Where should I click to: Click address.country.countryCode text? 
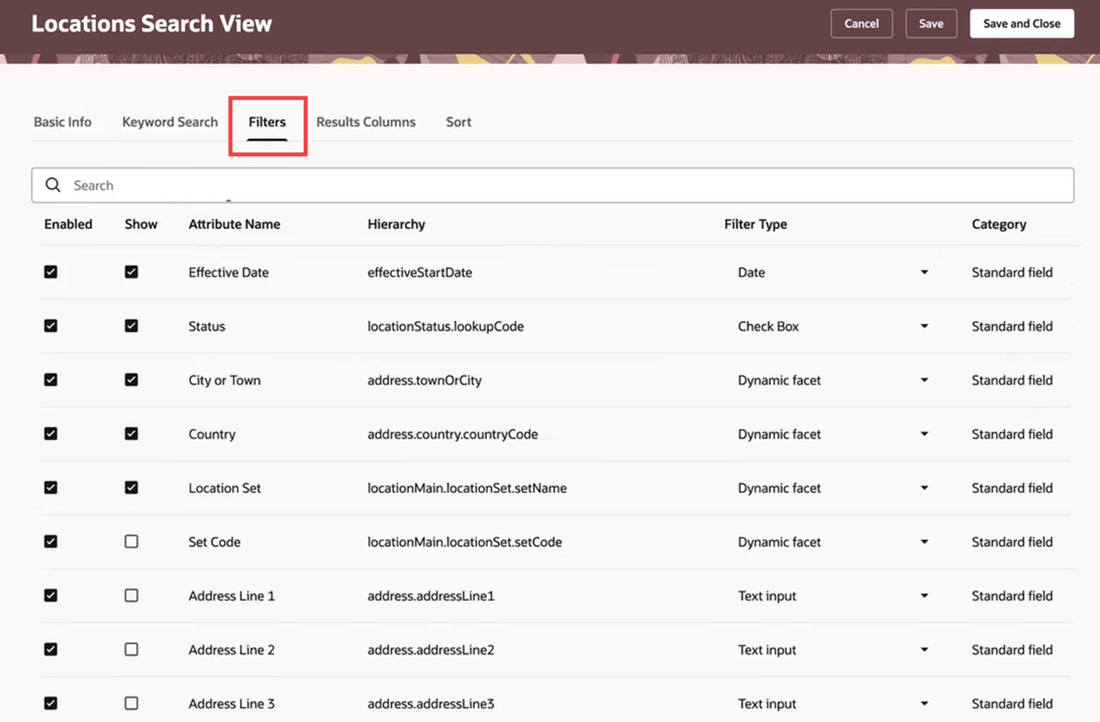(452, 434)
